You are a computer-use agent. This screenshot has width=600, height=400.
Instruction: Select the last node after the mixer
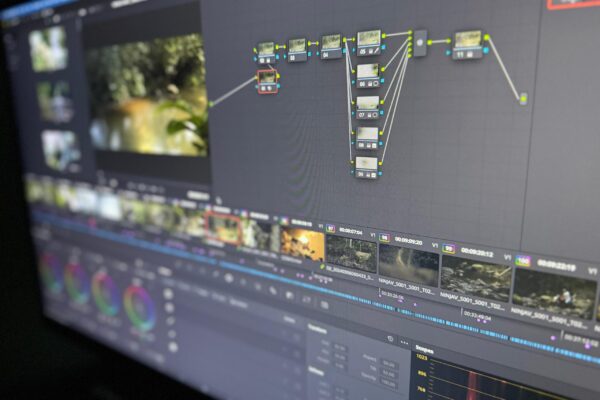click(468, 42)
